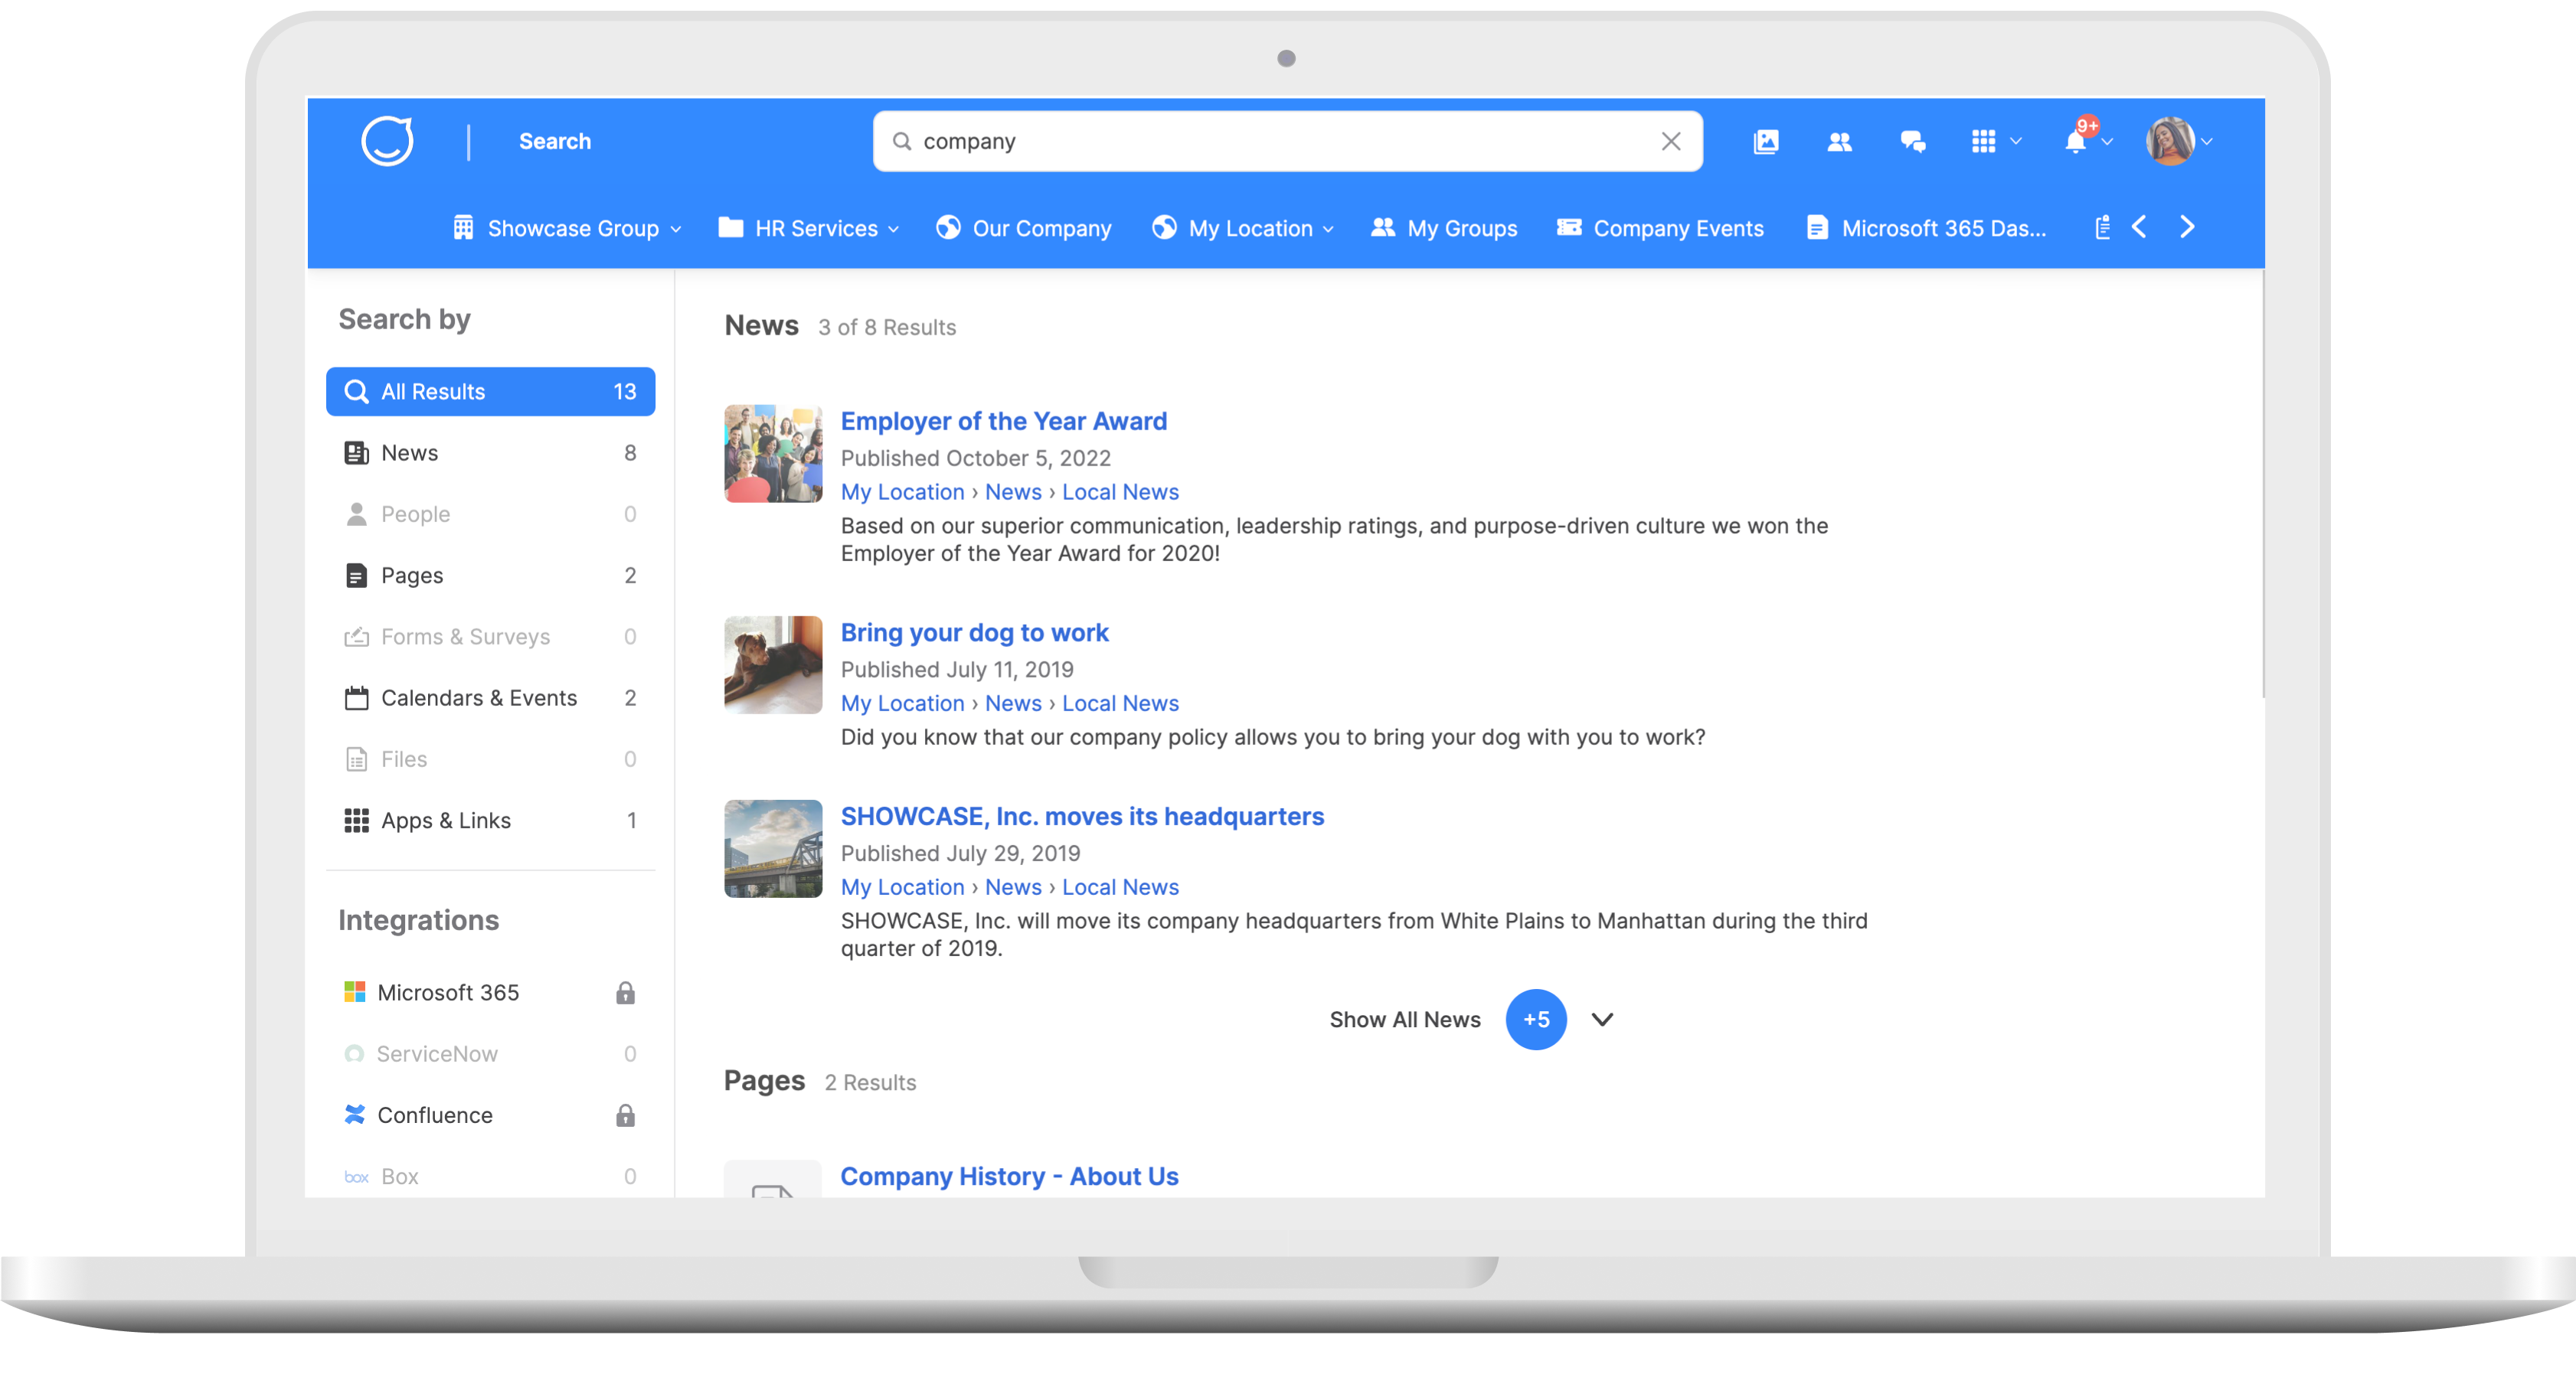
Task: Click the lock icon next to Microsoft 365
Action: (x=625, y=992)
